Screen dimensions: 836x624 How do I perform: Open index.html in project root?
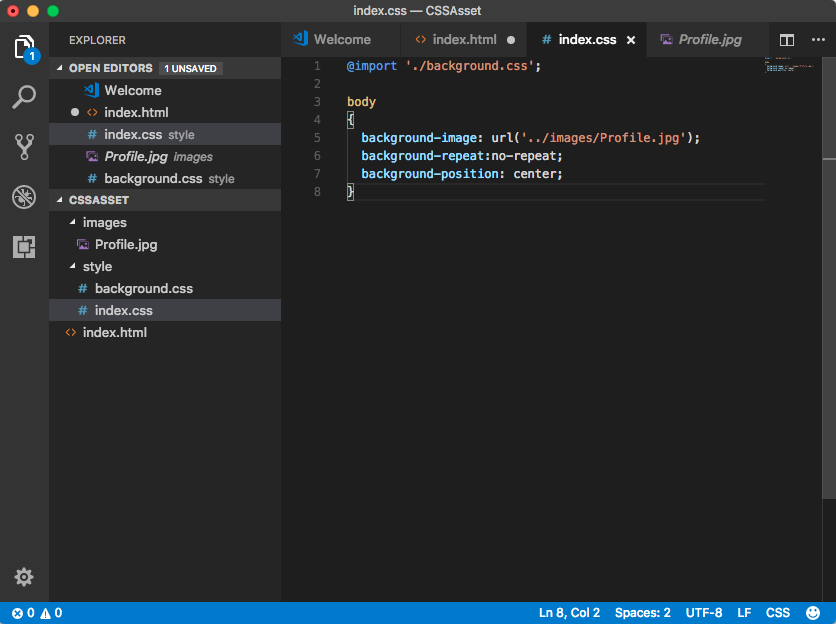pos(165,333)
